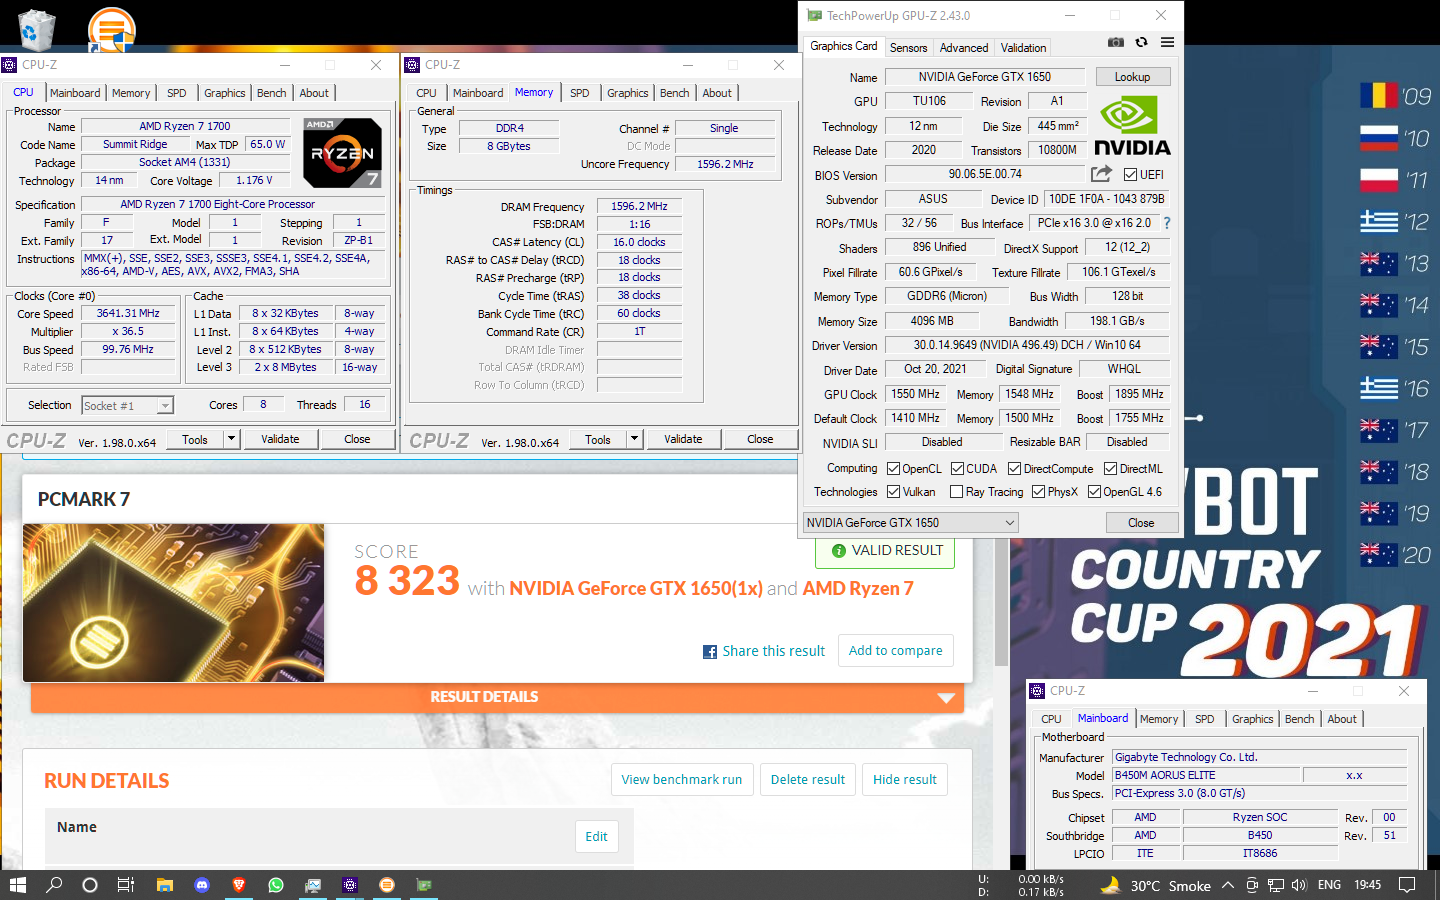Click the 19:45 taskbar clock
1440x900 pixels.
coord(1367,885)
